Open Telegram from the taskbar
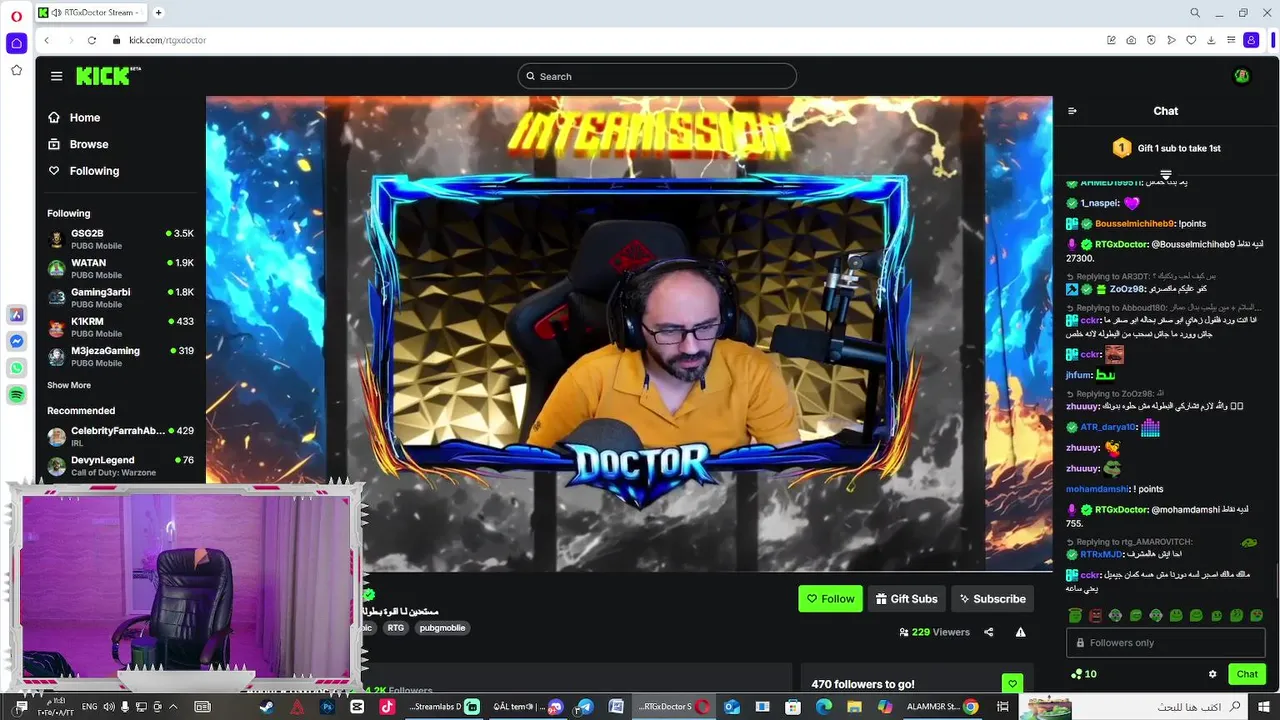Image resolution: width=1280 pixels, height=720 pixels. pyautogui.click(x=585, y=706)
